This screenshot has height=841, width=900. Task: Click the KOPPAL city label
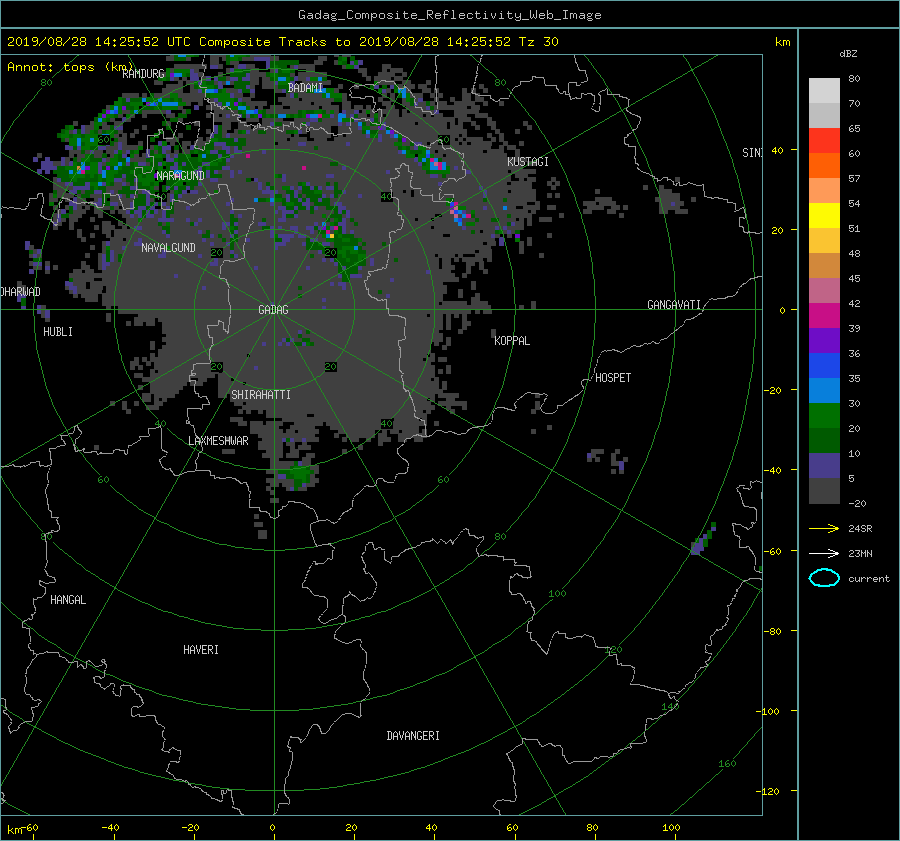pyautogui.click(x=512, y=341)
